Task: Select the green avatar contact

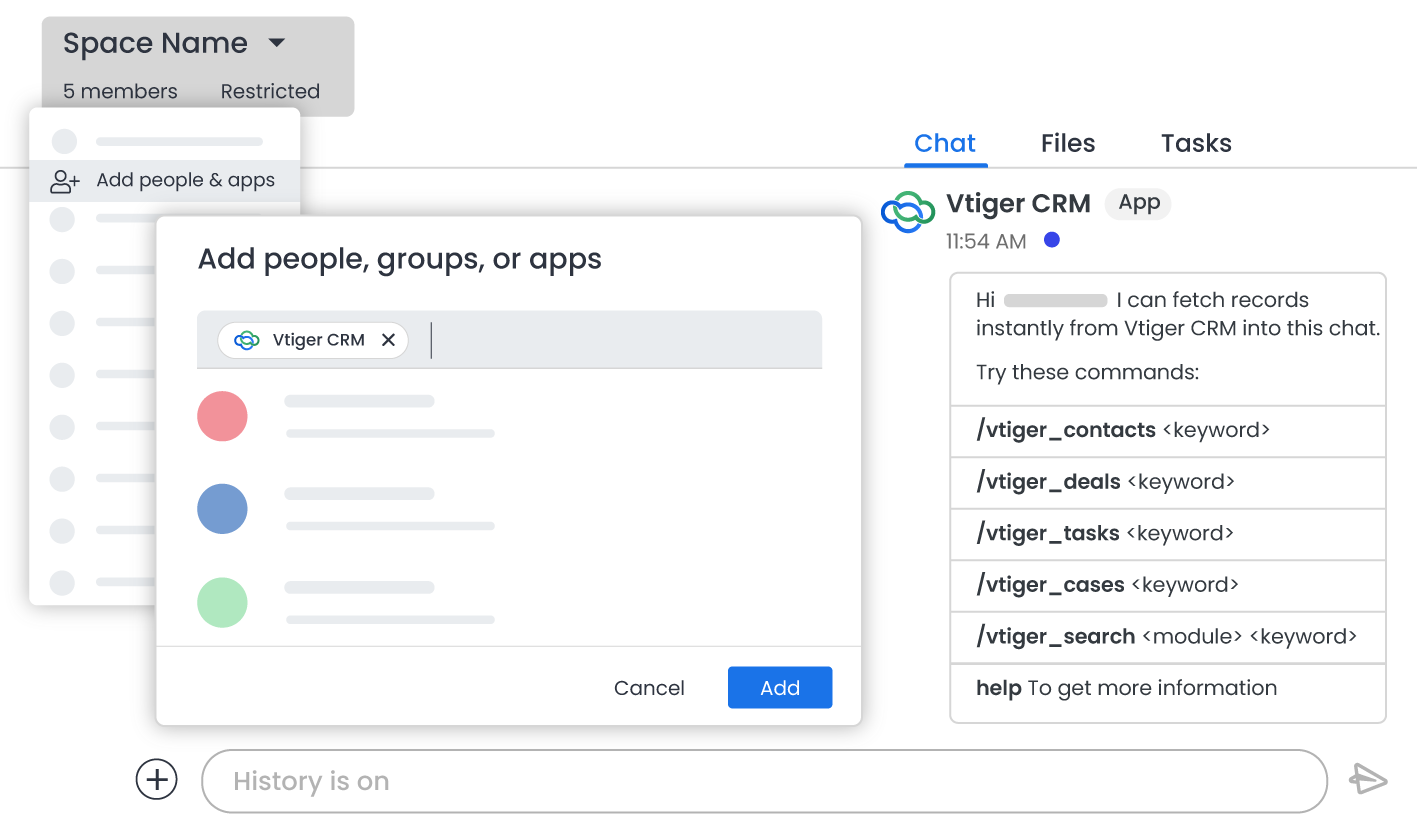Action: (x=222, y=602)
